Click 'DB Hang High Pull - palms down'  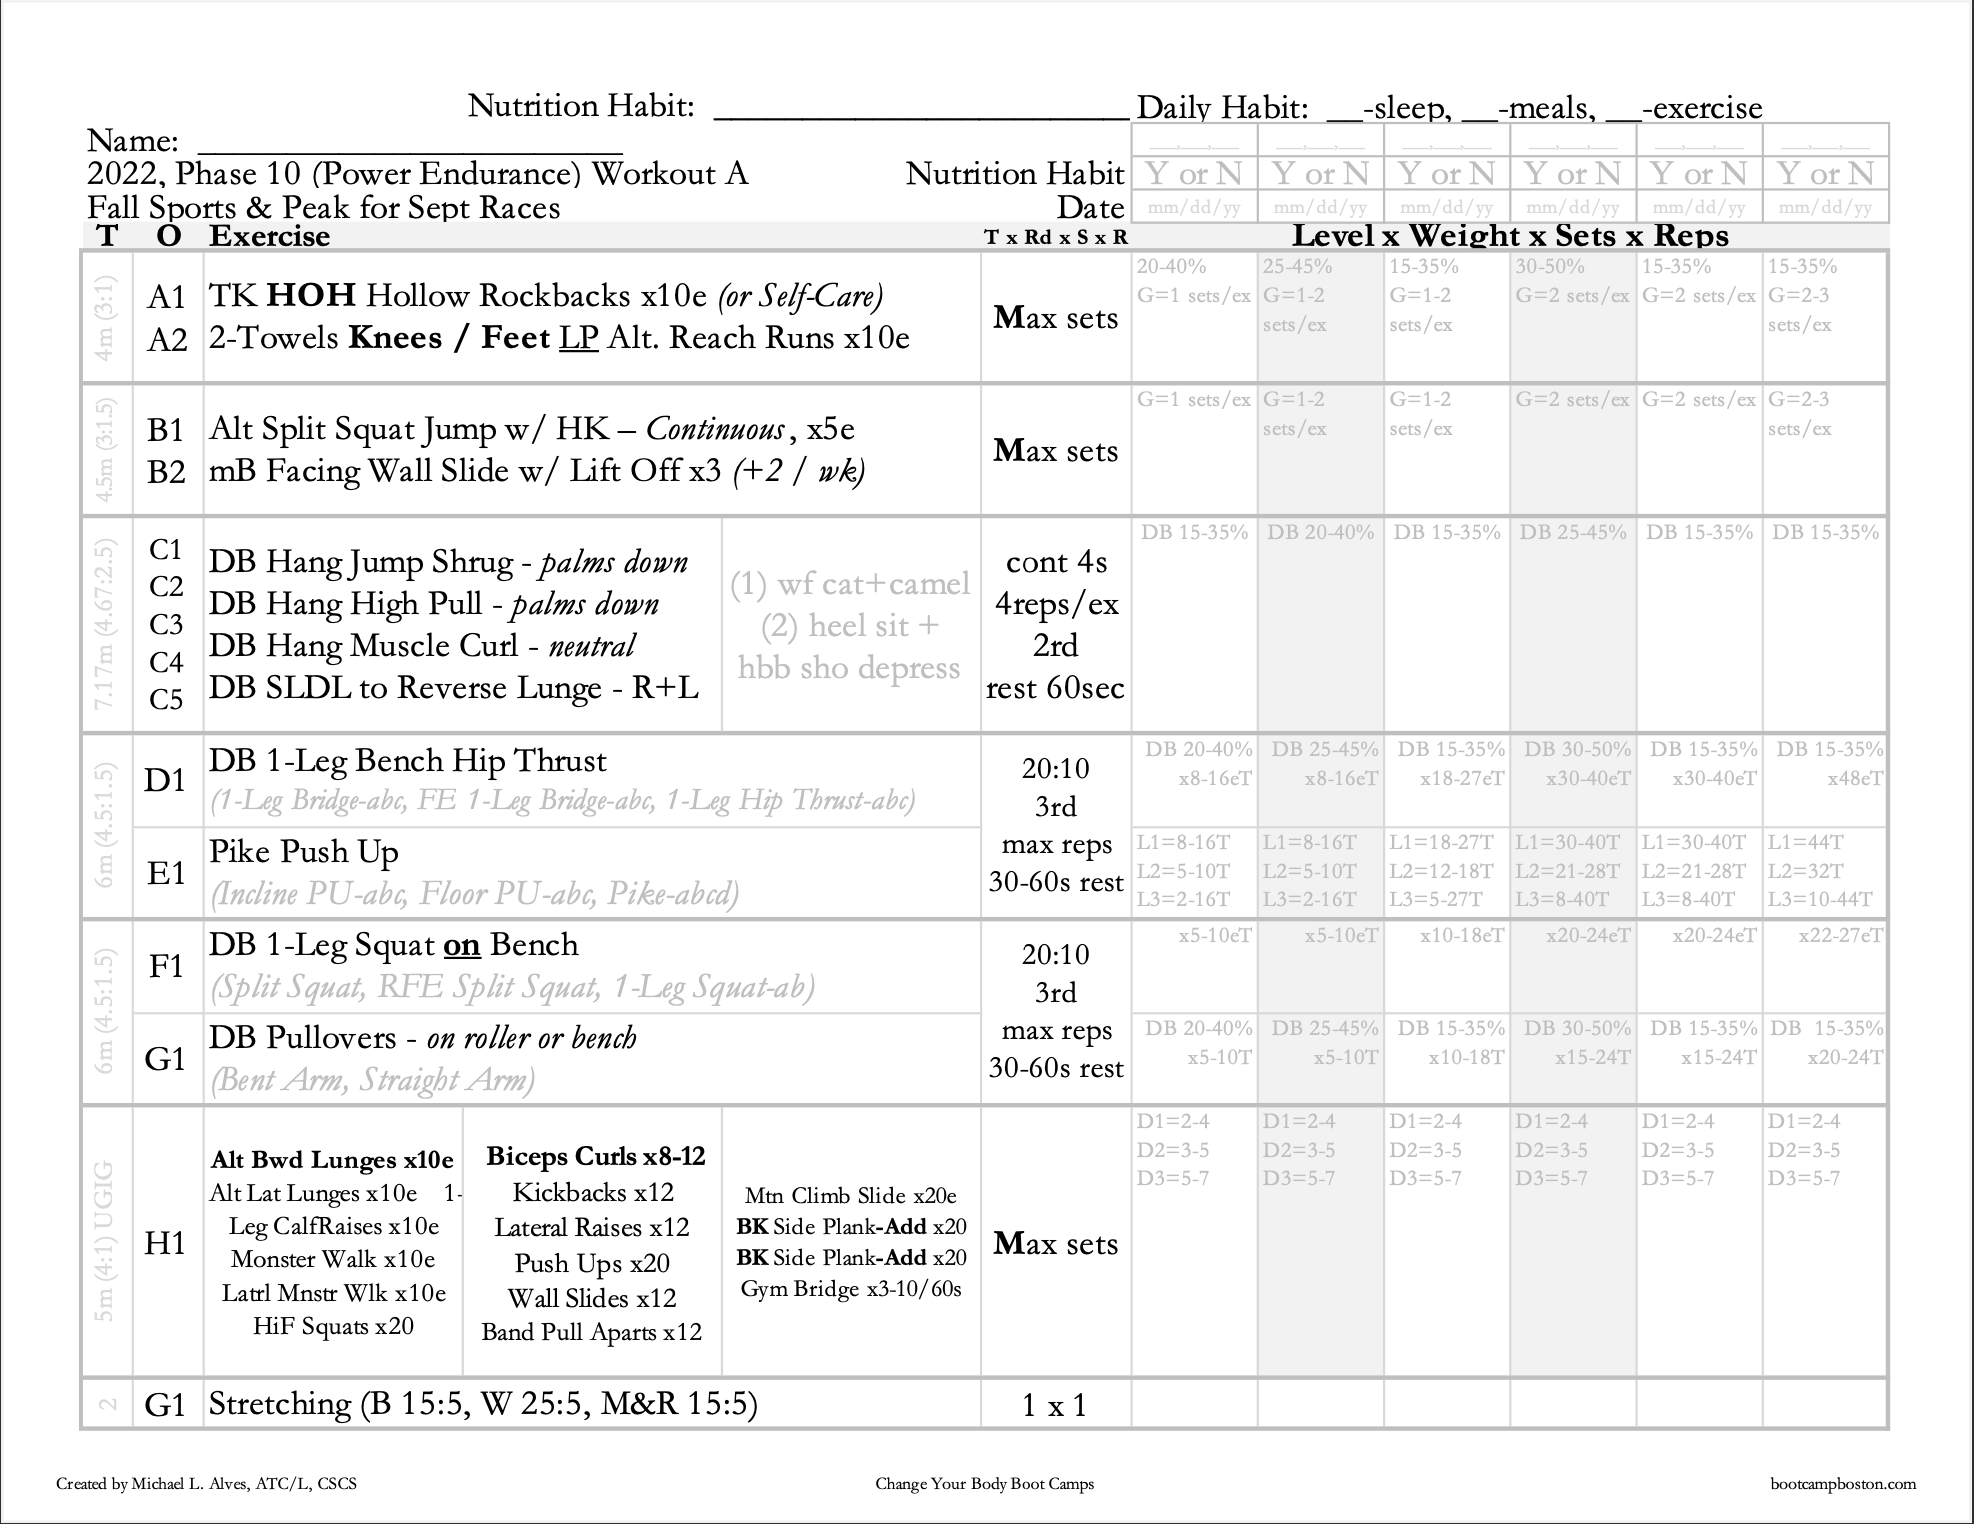click(434, 604)
